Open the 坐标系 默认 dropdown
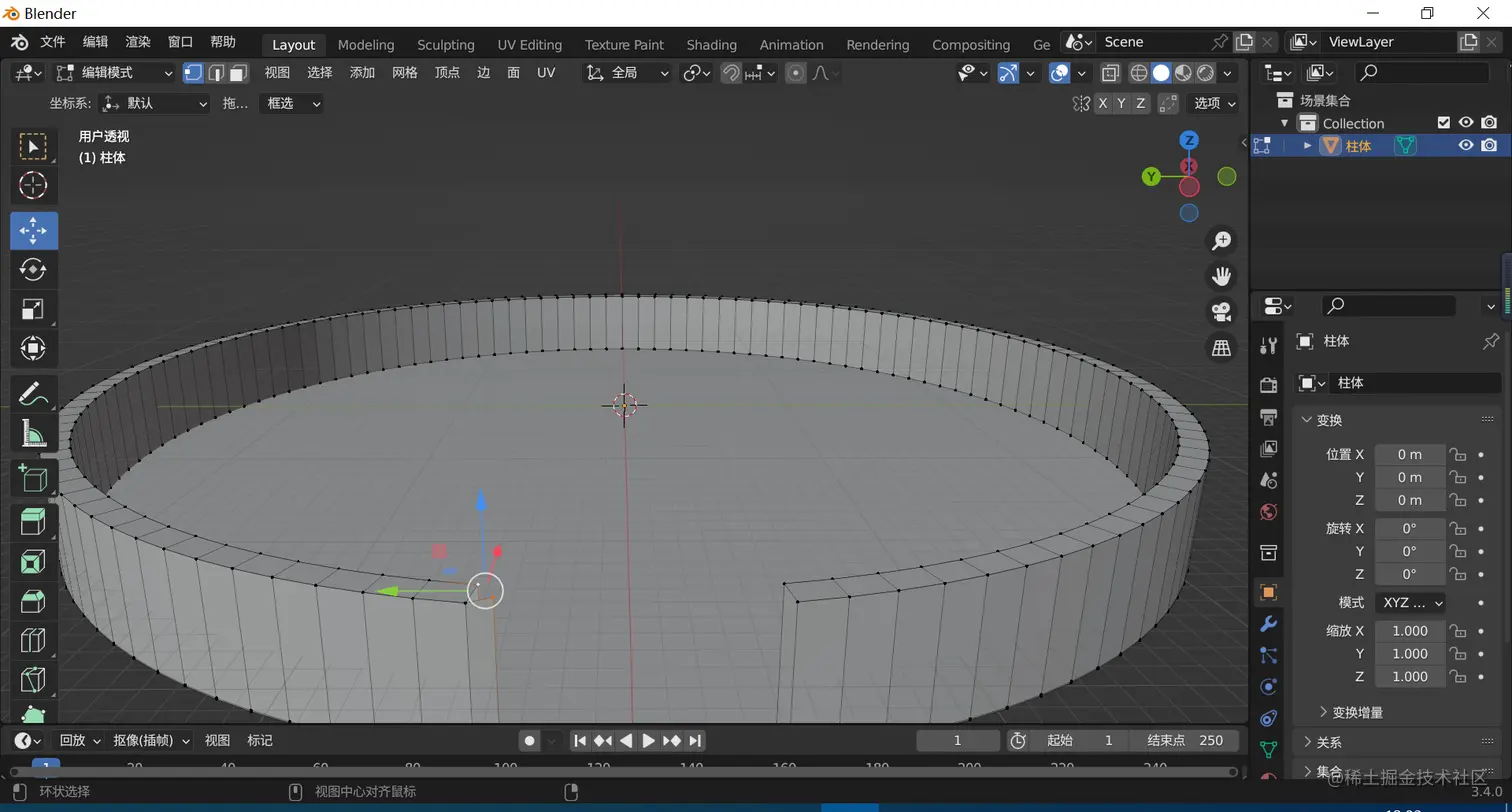The height and width of the screenshot is (812, 1512). click(156, 103)
